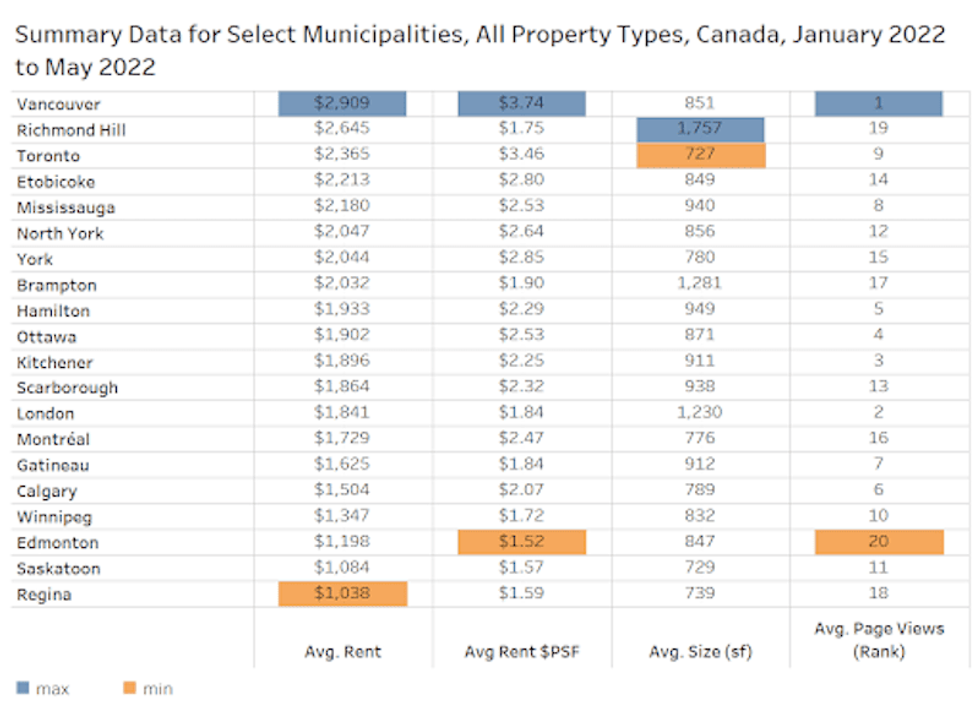Click the Avg. Page Views (Rank) header
The image size is (980, 713).
[879, 639]
